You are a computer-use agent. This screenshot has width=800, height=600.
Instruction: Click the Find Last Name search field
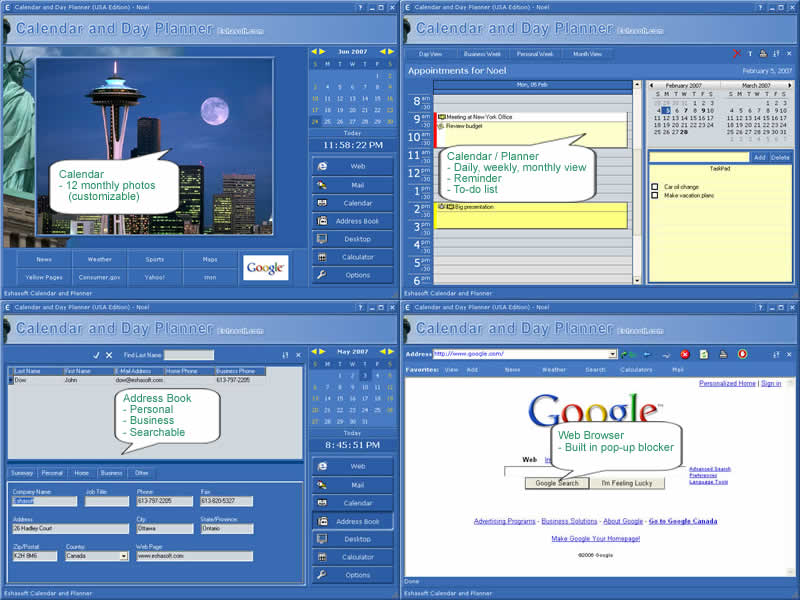coord(189,354)
